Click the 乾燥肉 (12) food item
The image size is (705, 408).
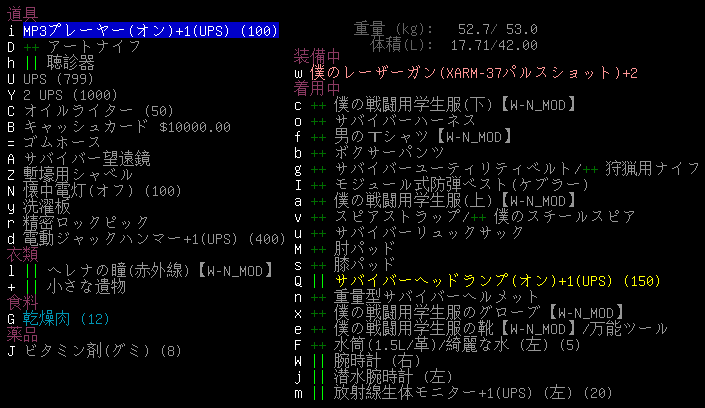[x=65, y=319]
